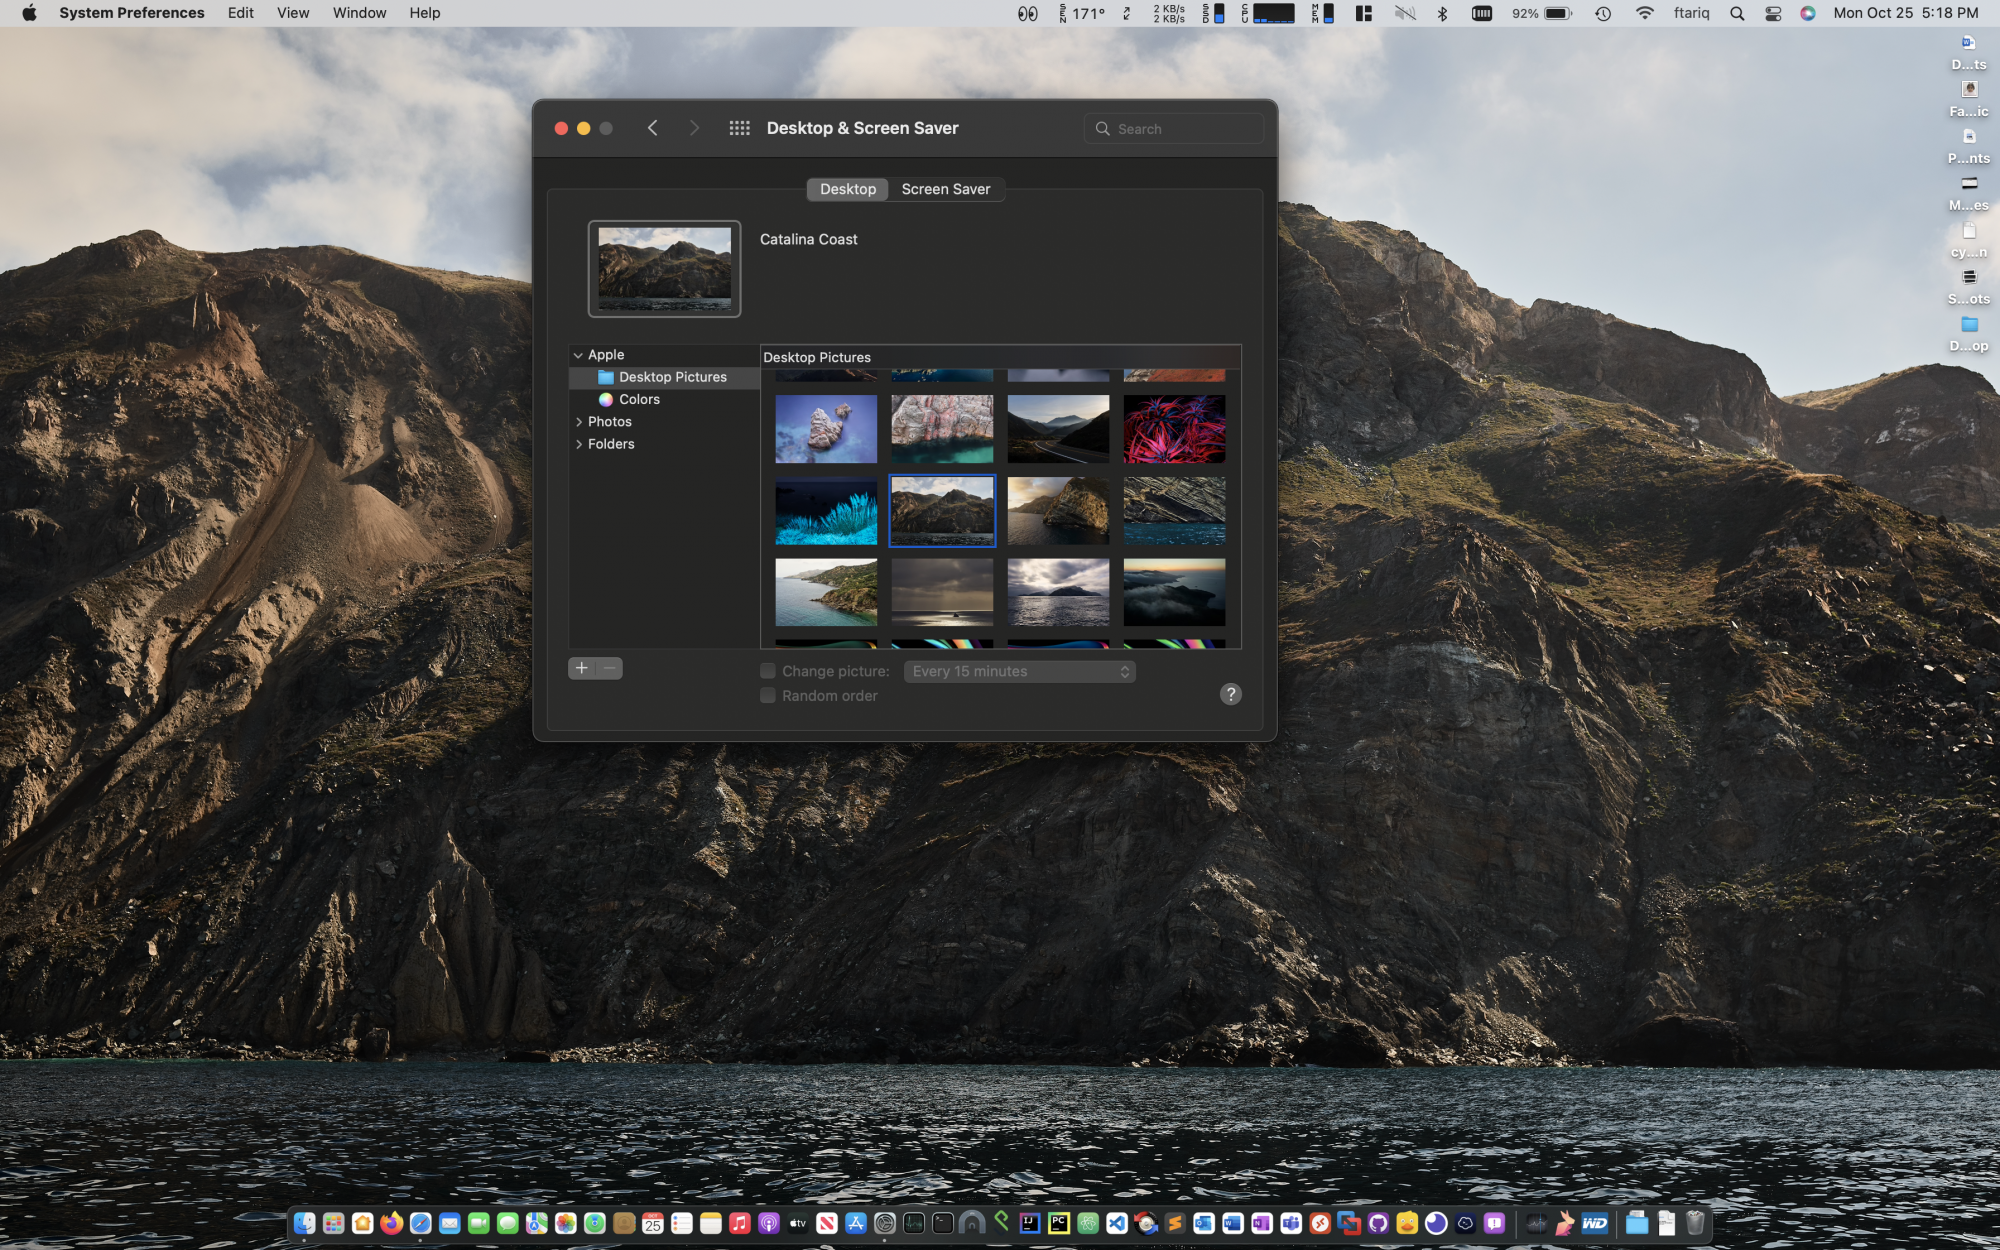
Task: Open the View menu
Action: (x=293, y=13)
